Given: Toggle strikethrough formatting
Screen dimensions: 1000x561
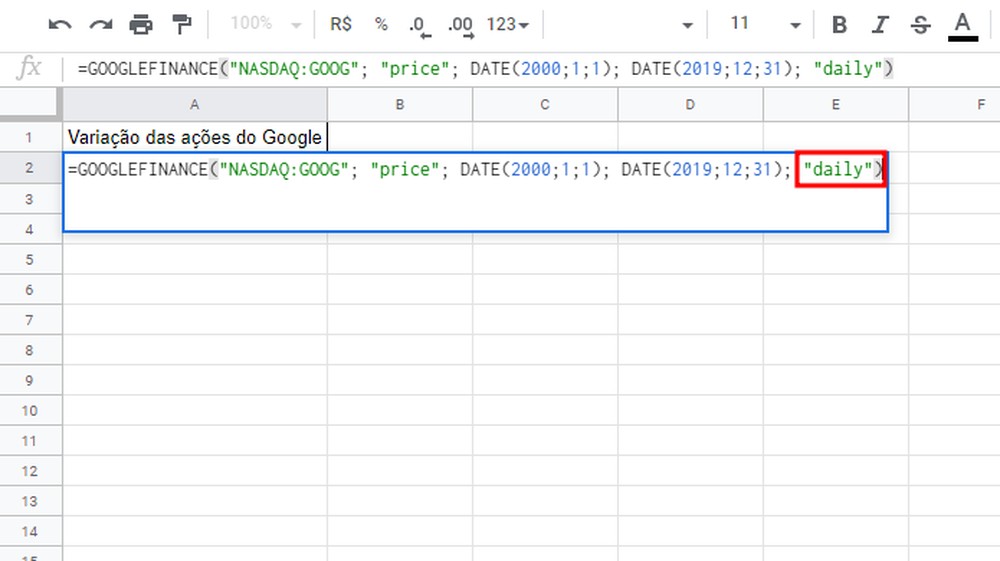Looking at the screenshot, I should [920, 25].
